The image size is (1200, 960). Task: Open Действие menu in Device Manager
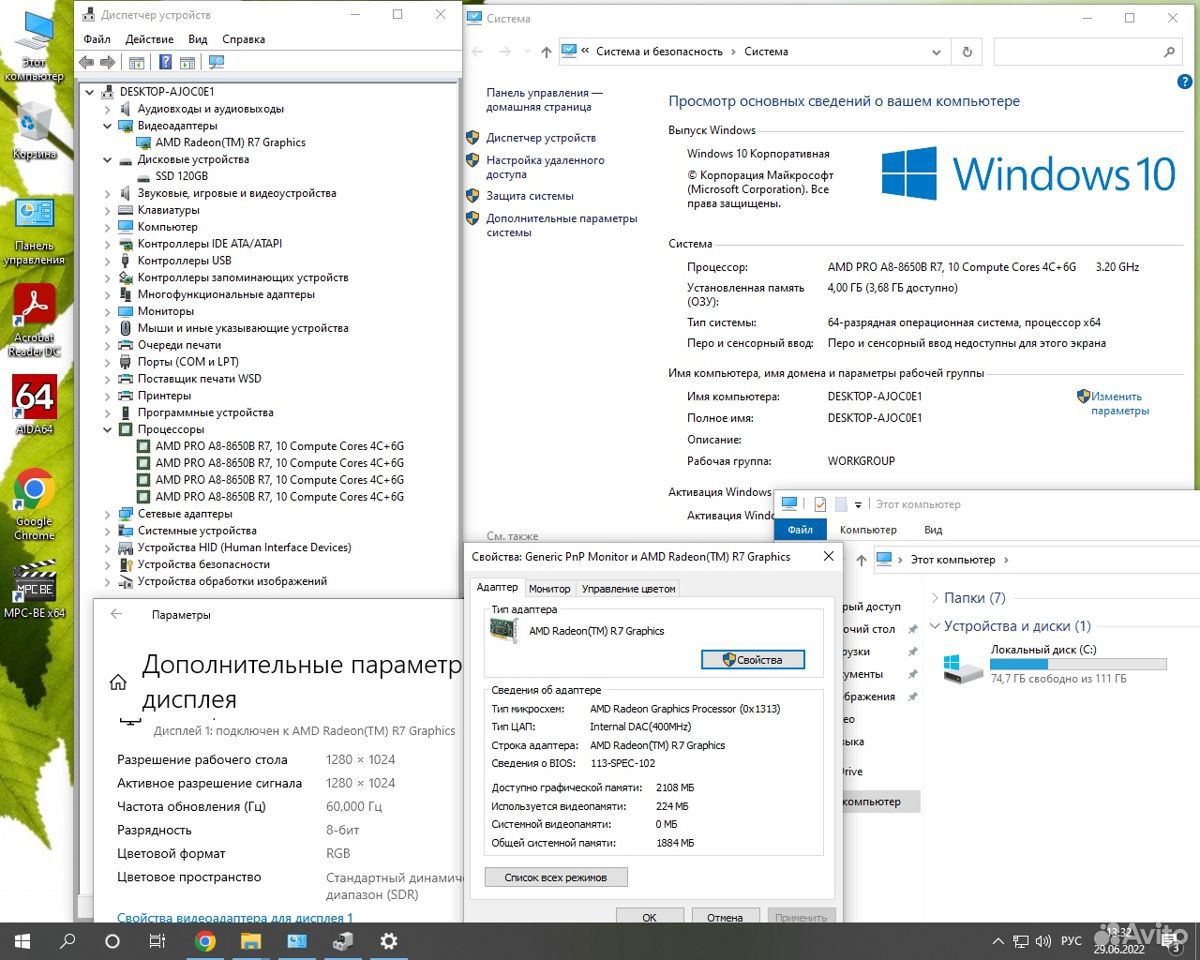click(150, 39)
